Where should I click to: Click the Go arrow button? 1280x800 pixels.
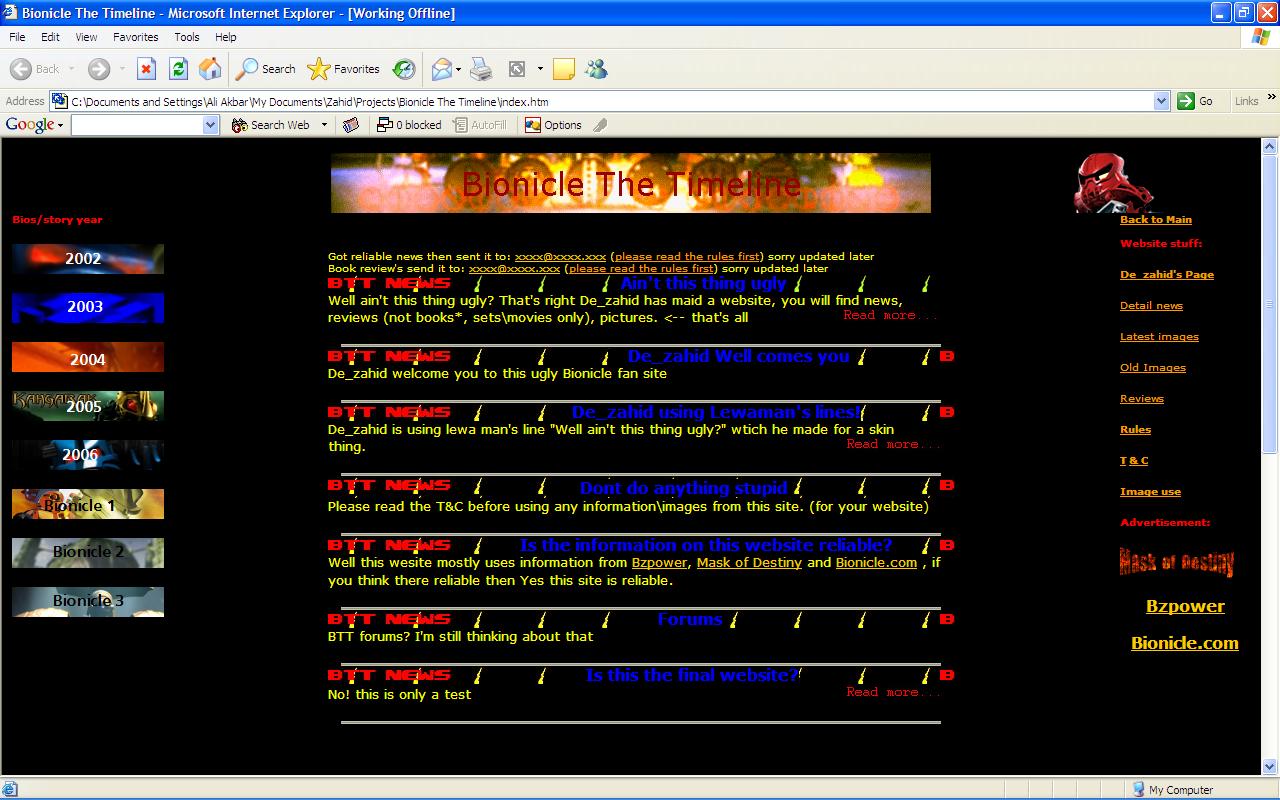[x=1196, y=101]
